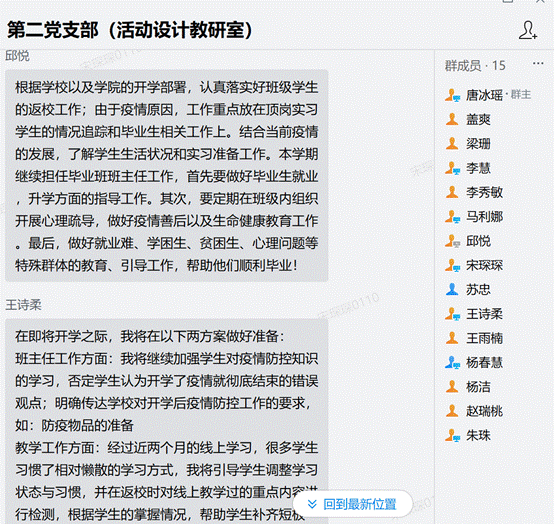Click 杨春慧's blue avatar icon
Screen dimensions: 554x524
click(x=452, y=362)
